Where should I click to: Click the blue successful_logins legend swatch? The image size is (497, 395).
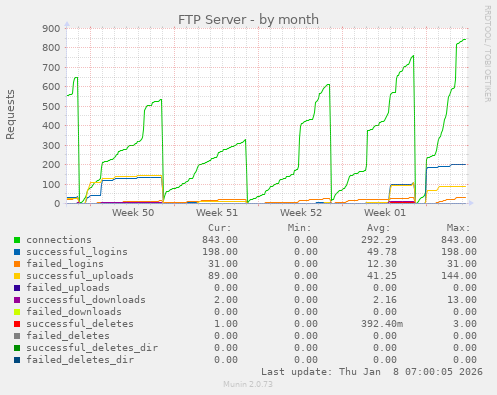point(17,252)
